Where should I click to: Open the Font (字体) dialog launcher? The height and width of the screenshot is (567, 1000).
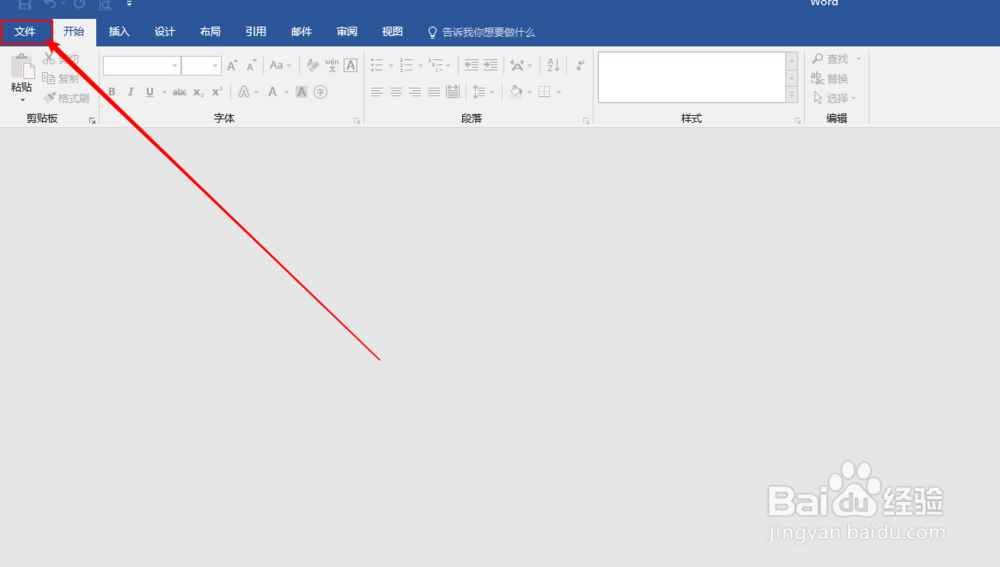point(357,121)
